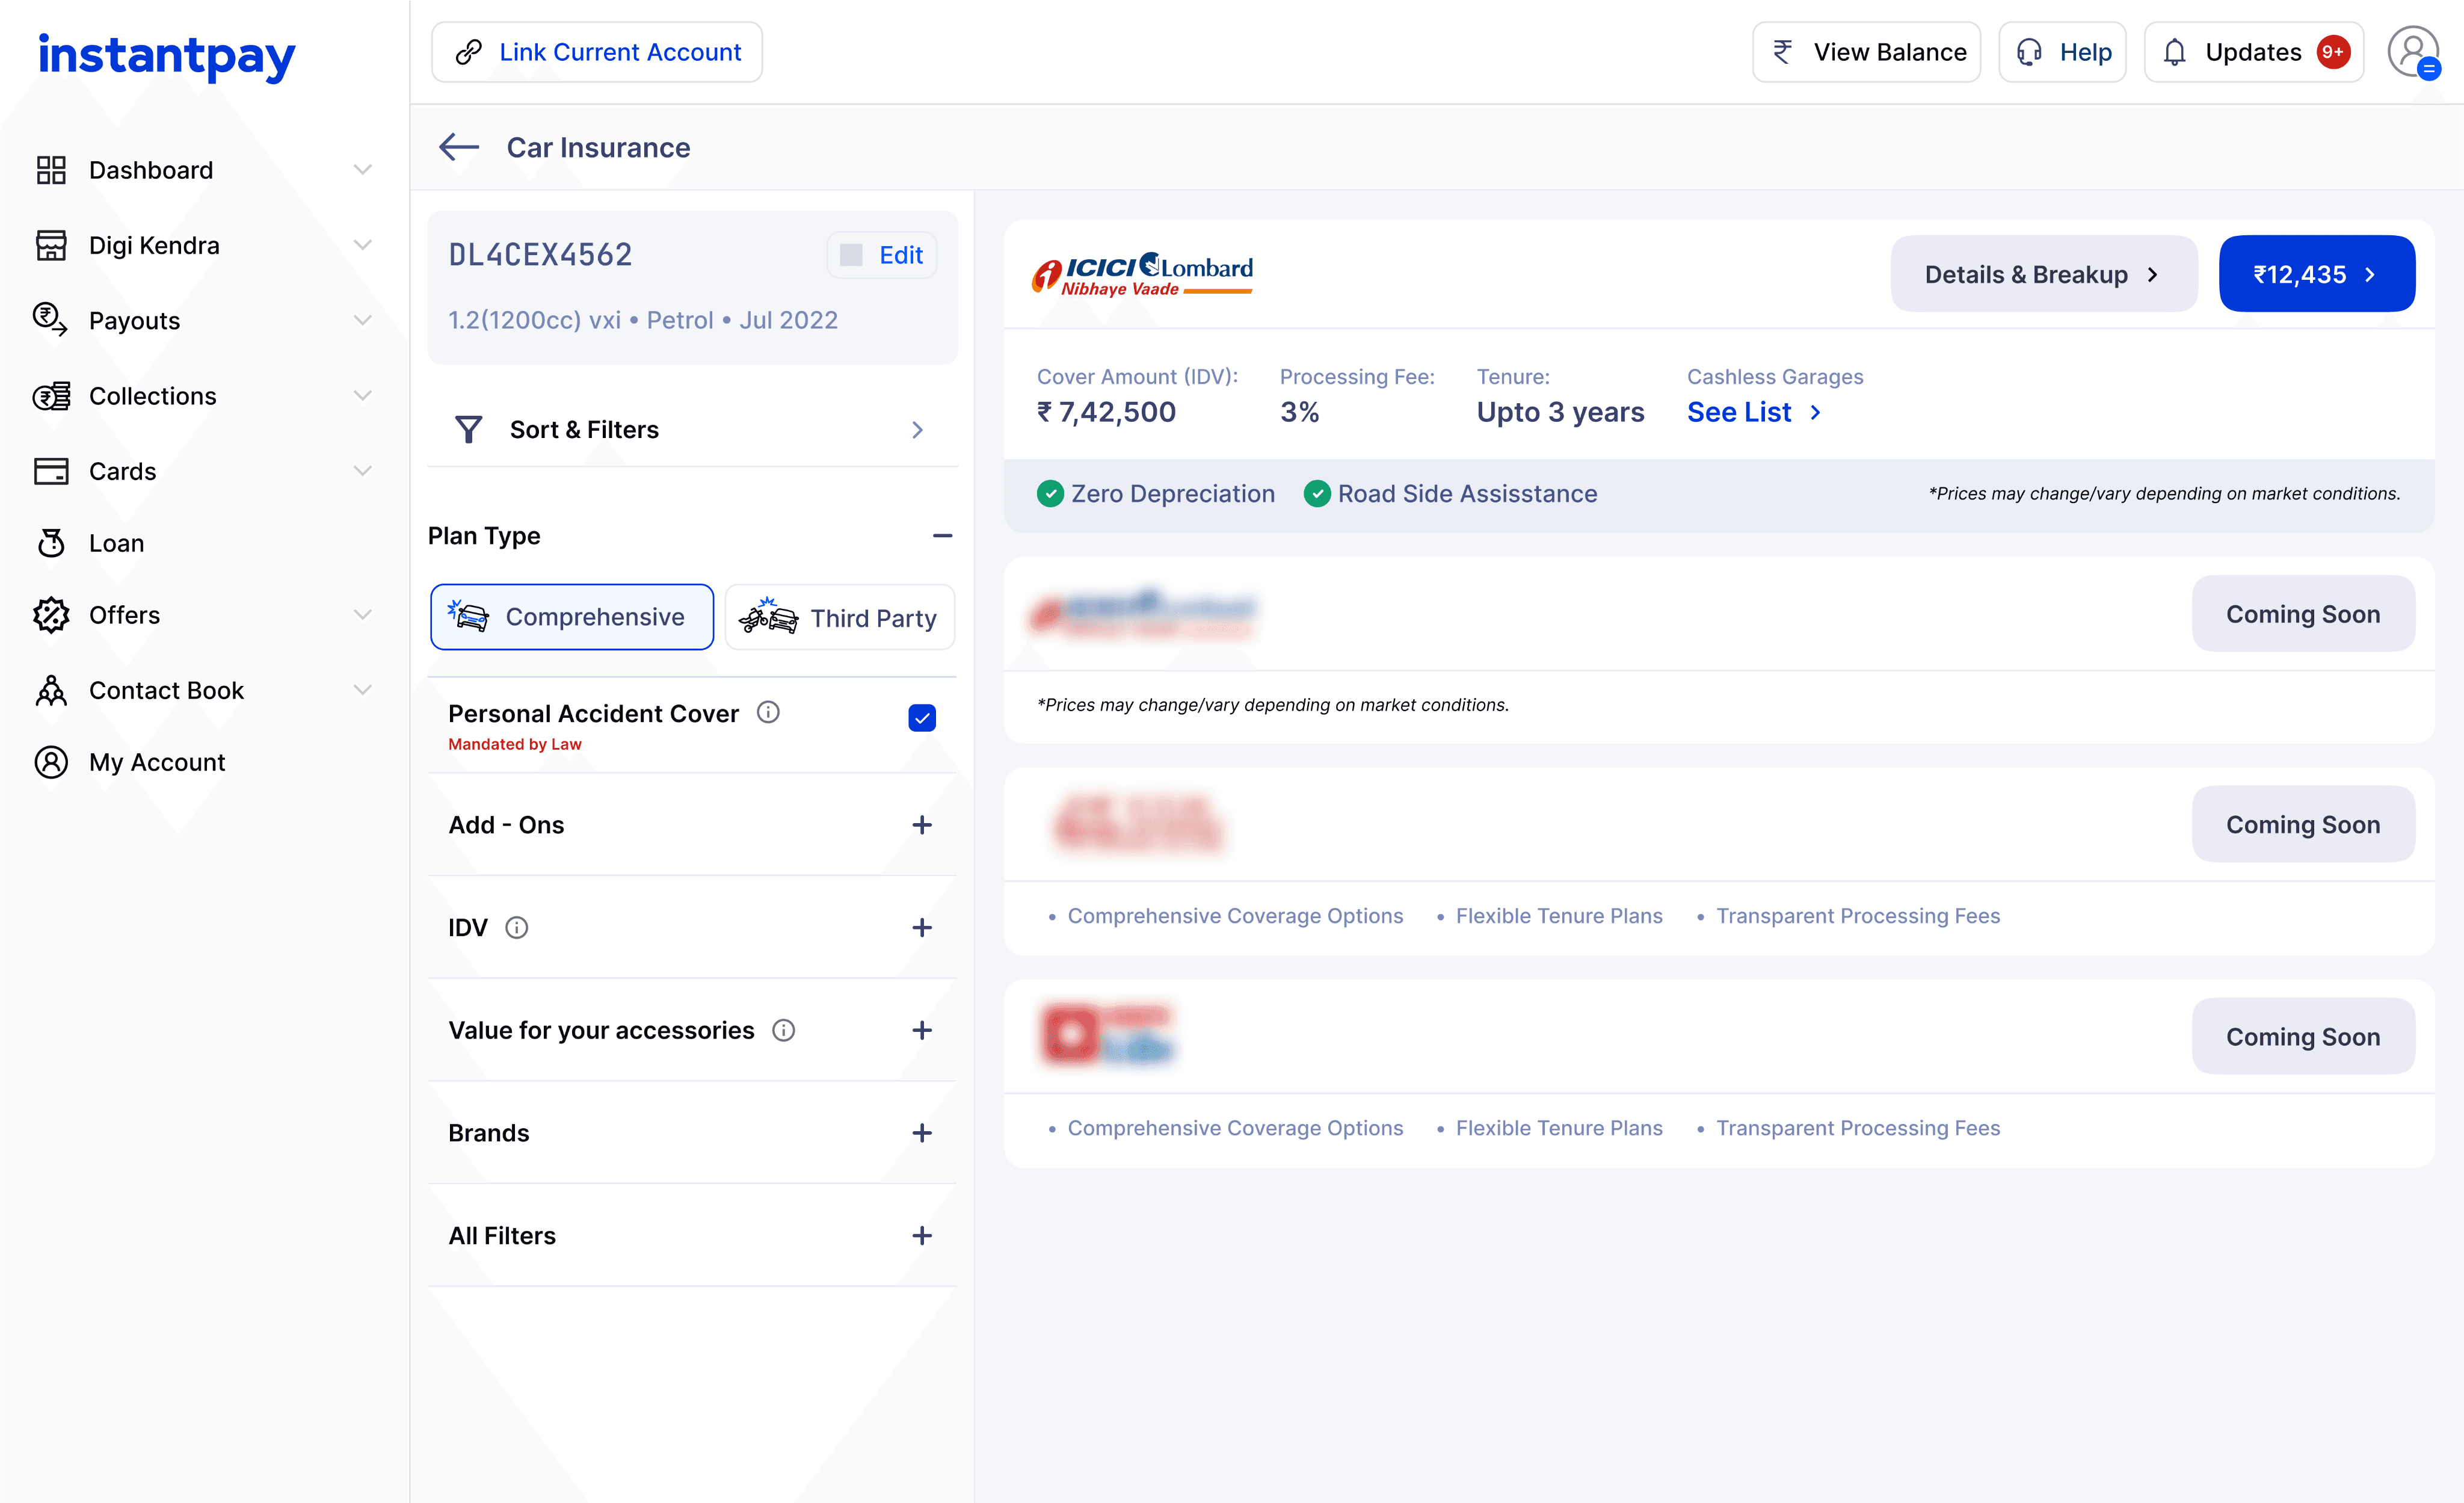The height and width of the screenshot is (1503, 2464).
Task: Click the ICICI Lombard logo
Action: [x=1141, y=274]
